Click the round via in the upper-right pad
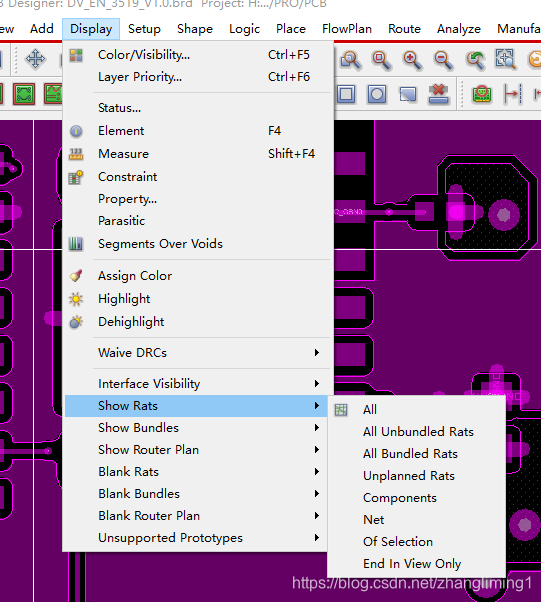This screenshot has height=602, width=541. (504, 215)
